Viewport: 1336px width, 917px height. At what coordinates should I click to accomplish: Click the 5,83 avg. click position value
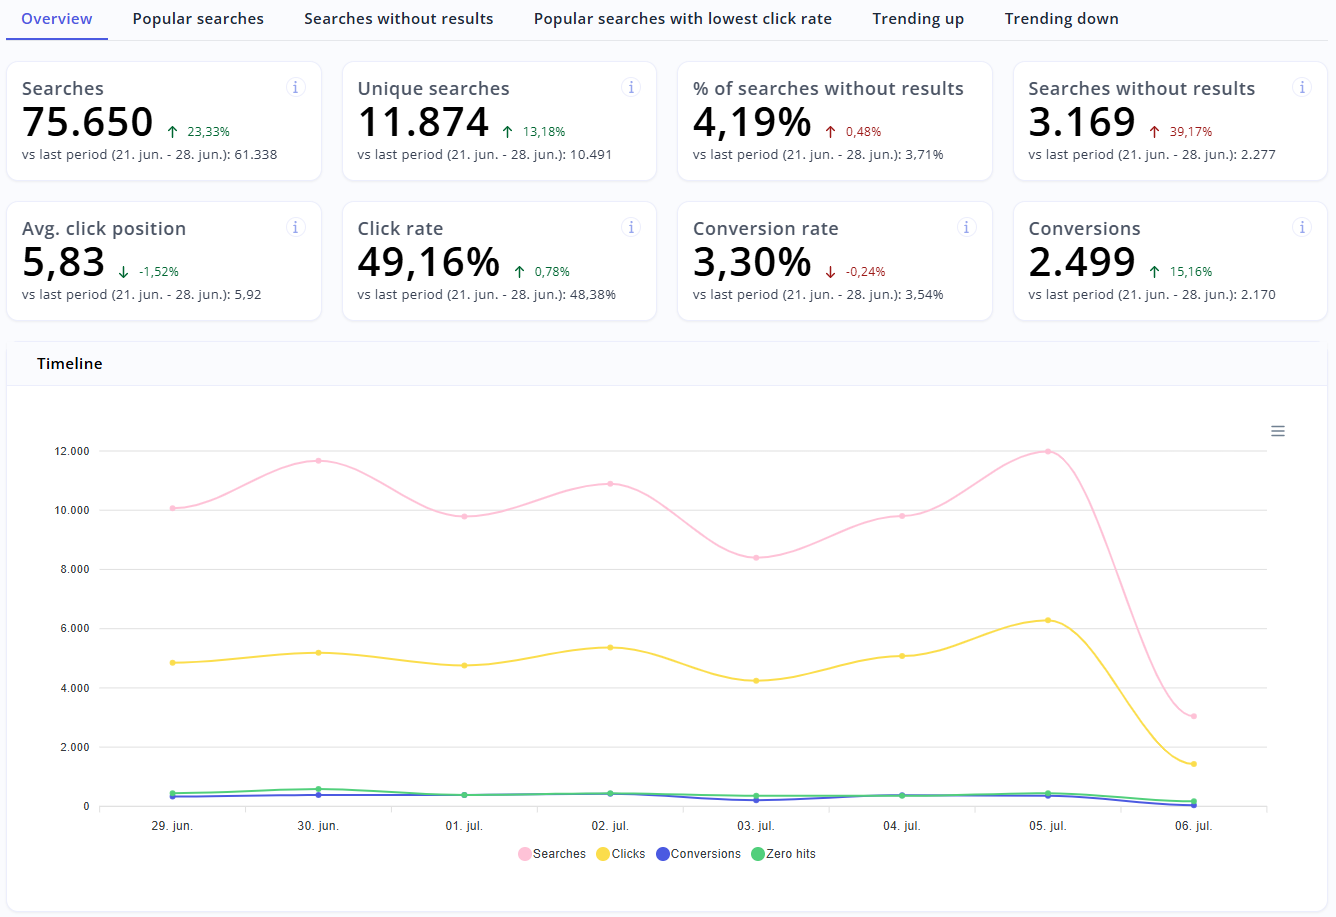63,262
